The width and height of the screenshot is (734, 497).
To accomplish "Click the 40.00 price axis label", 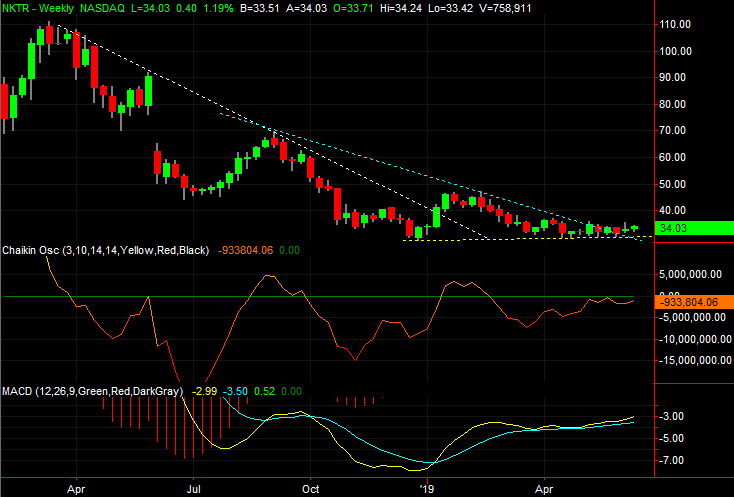I will [675, 210].
